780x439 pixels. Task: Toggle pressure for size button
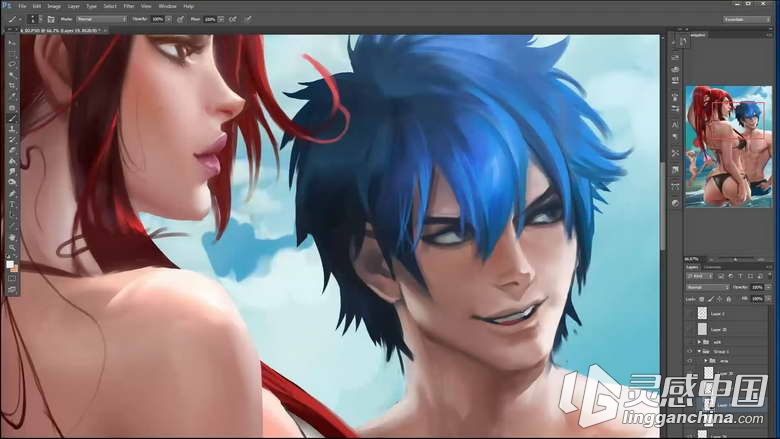(248, 19)
